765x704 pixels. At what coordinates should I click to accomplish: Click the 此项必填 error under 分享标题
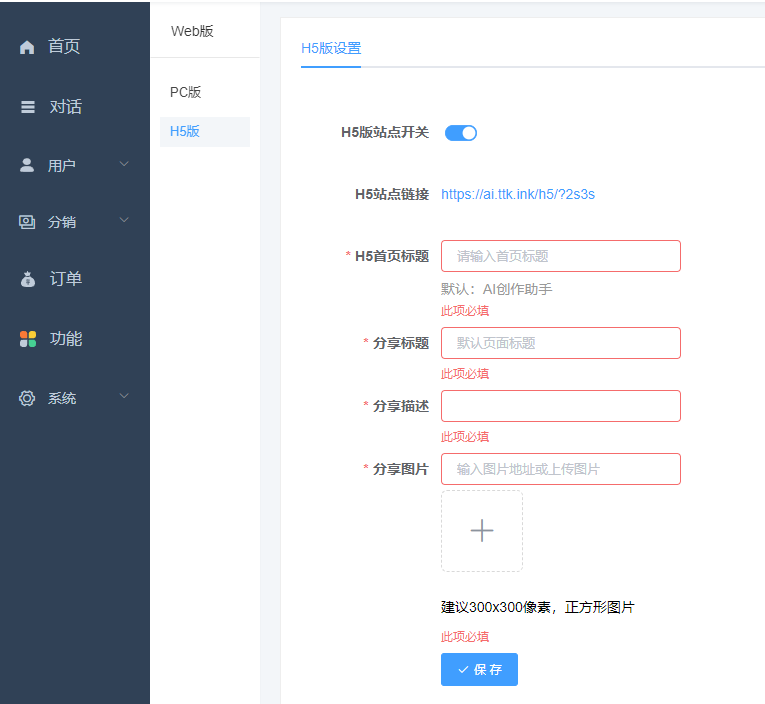tap(465, 374)
